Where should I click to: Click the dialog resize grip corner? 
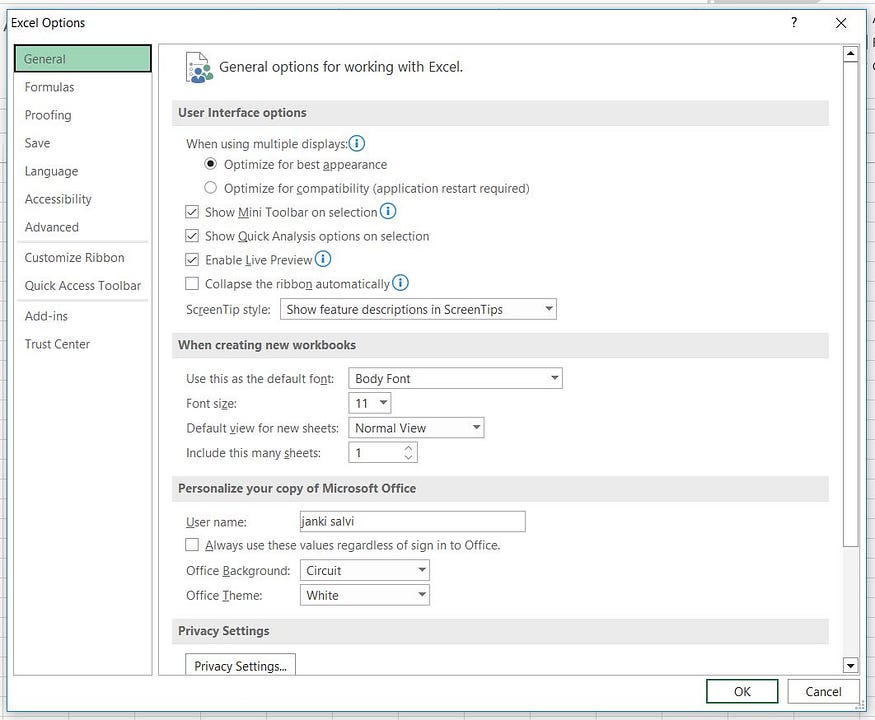pos(859,705)
